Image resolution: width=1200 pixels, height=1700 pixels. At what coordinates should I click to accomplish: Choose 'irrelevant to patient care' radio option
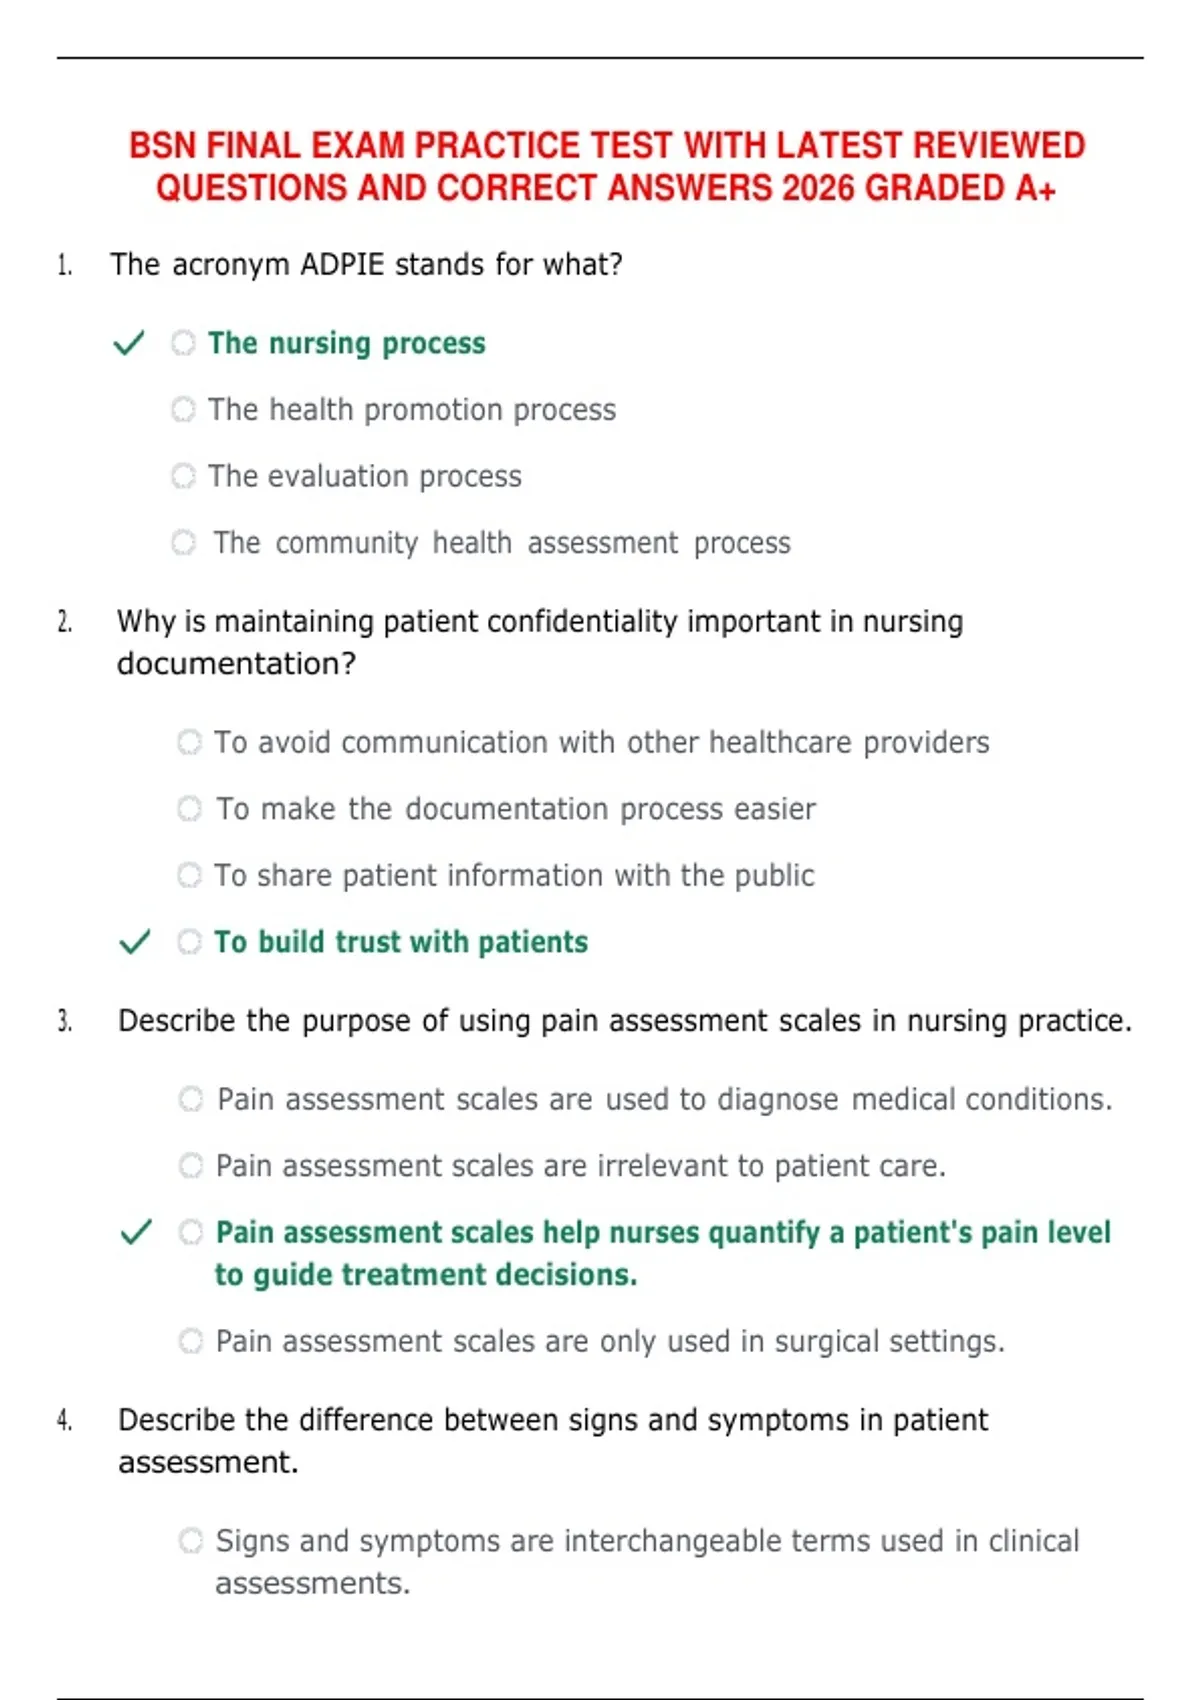pos(191,1165)
